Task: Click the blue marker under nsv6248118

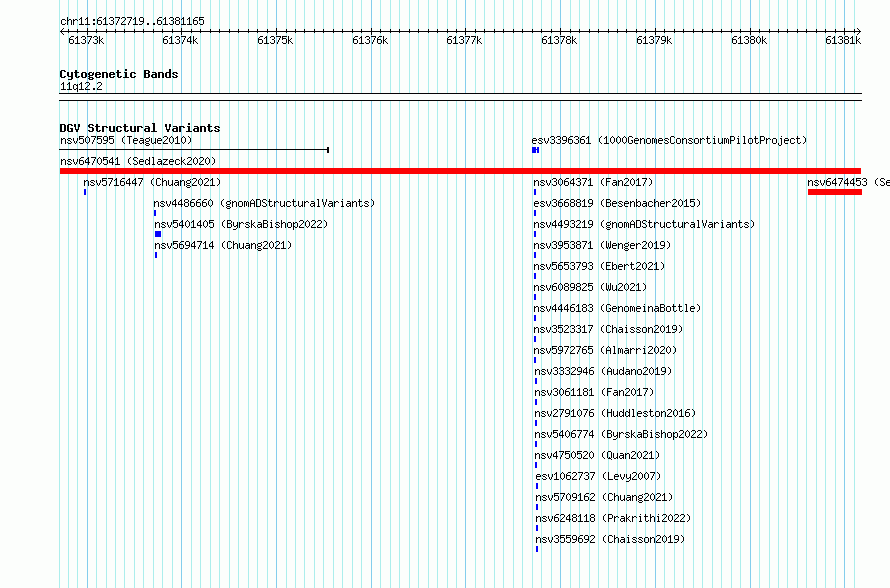Action: 537,528
